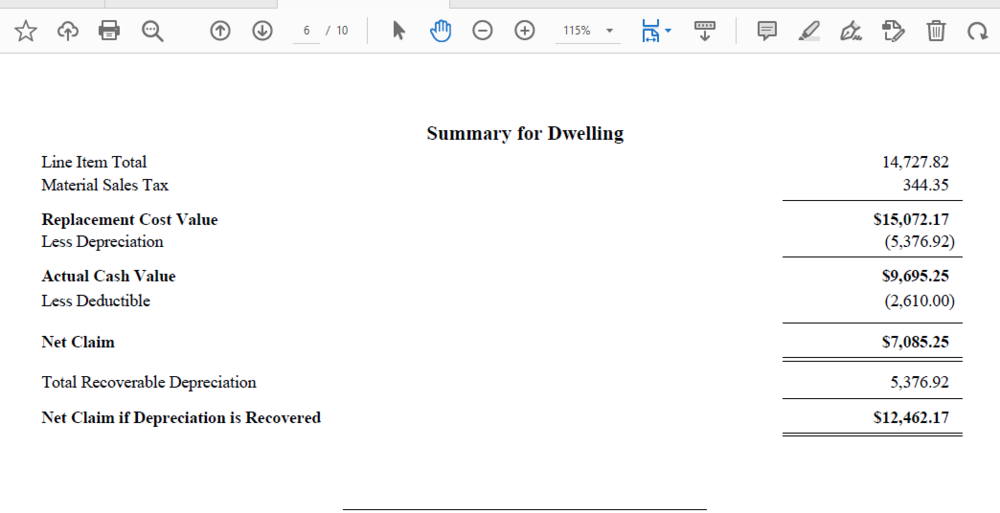Go to the next page with down arrow
Screen dimensions: 1000x513
pos(262,31)
